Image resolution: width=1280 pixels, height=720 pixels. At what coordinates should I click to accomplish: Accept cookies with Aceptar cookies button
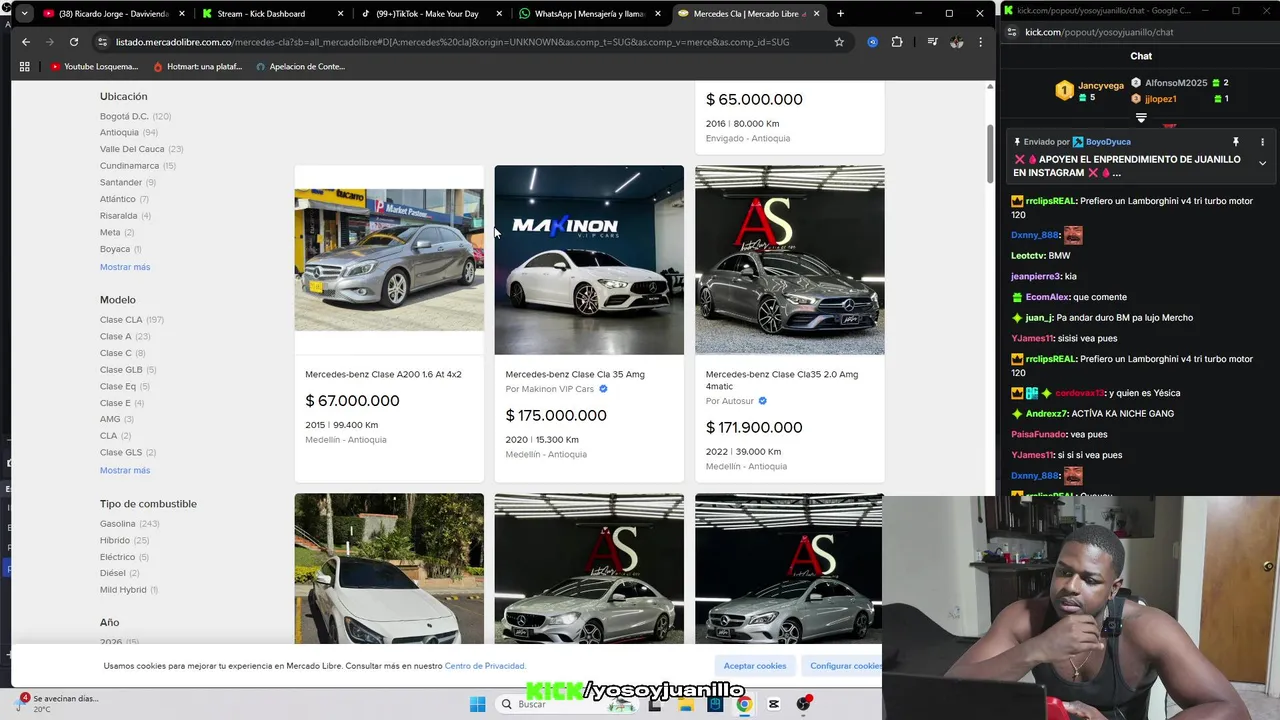(x=755, y=666)
